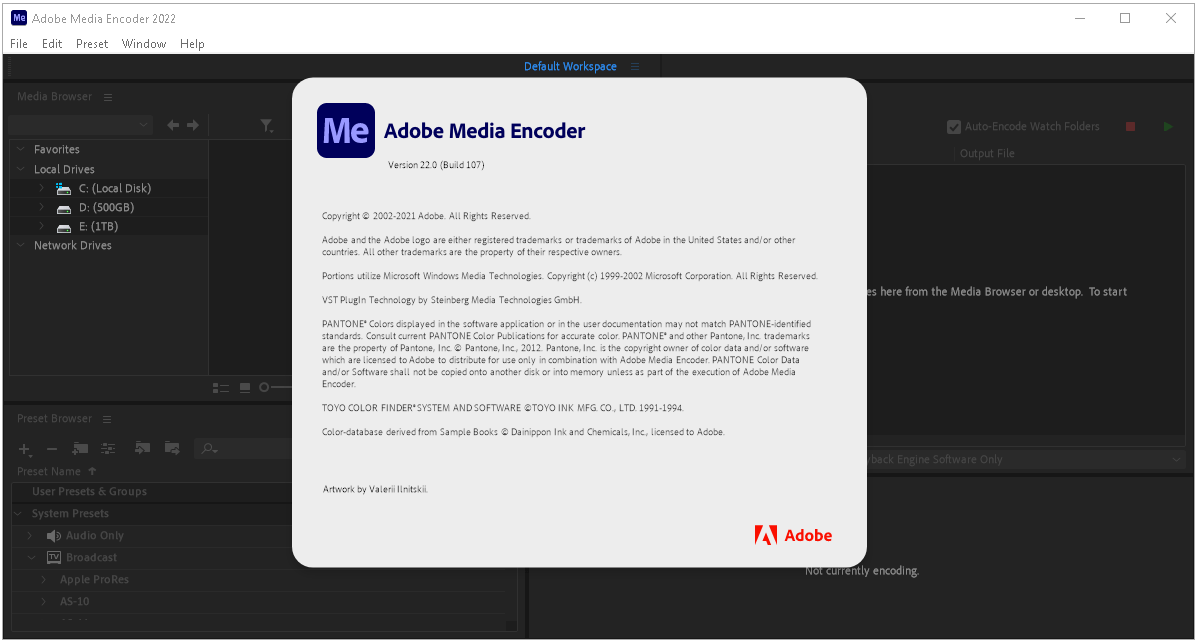The image size is (1197, 642).
Task: Select the E: drive icon
Action: (64, 227)
